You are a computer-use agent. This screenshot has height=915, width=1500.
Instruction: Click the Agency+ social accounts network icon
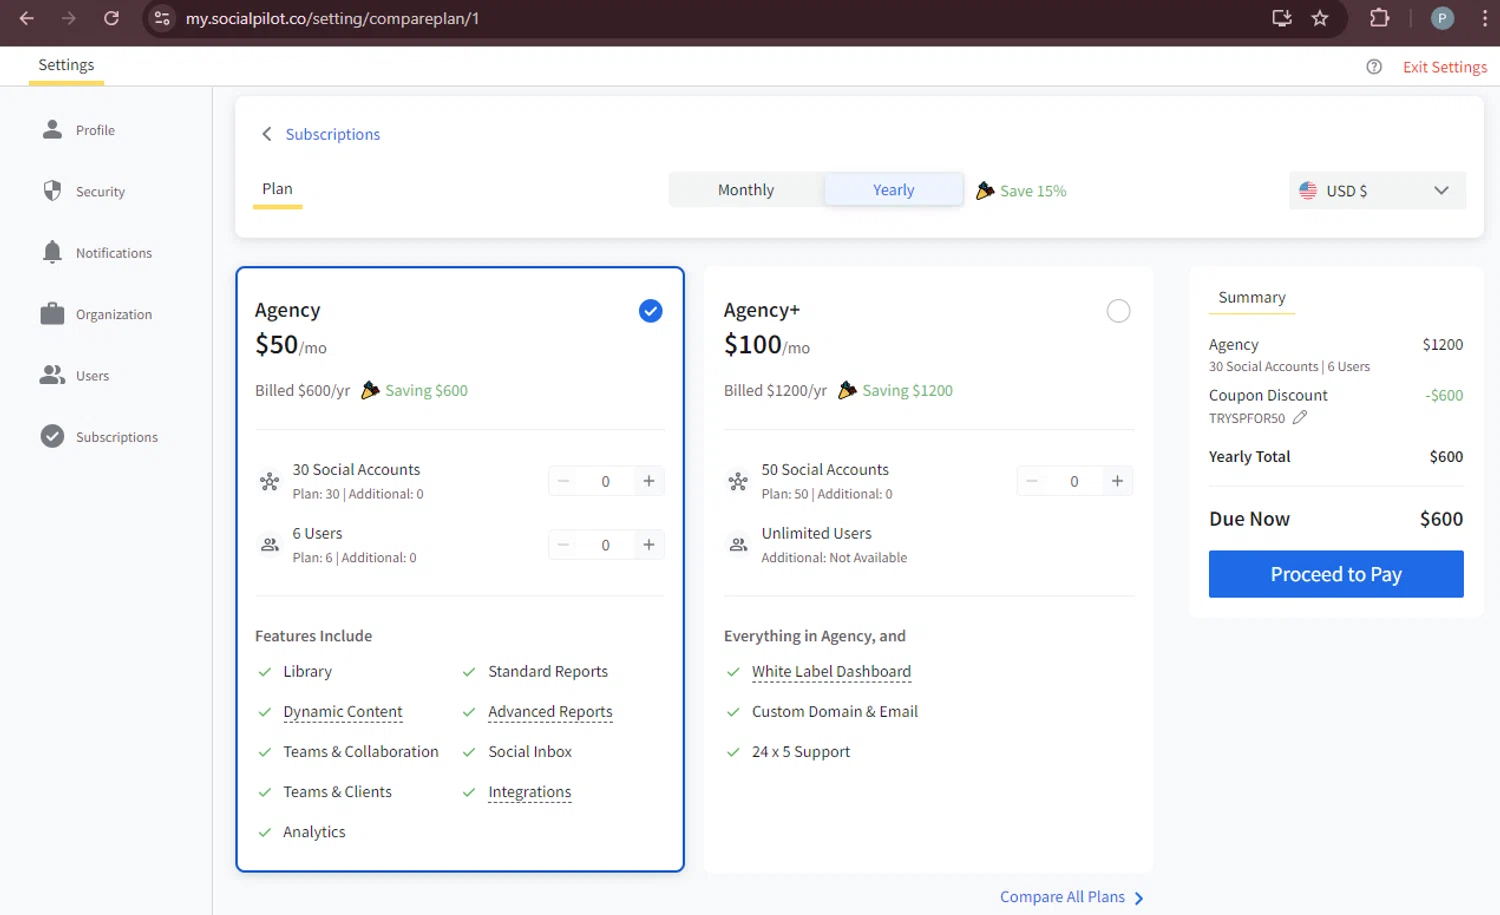tap(738, 481)
